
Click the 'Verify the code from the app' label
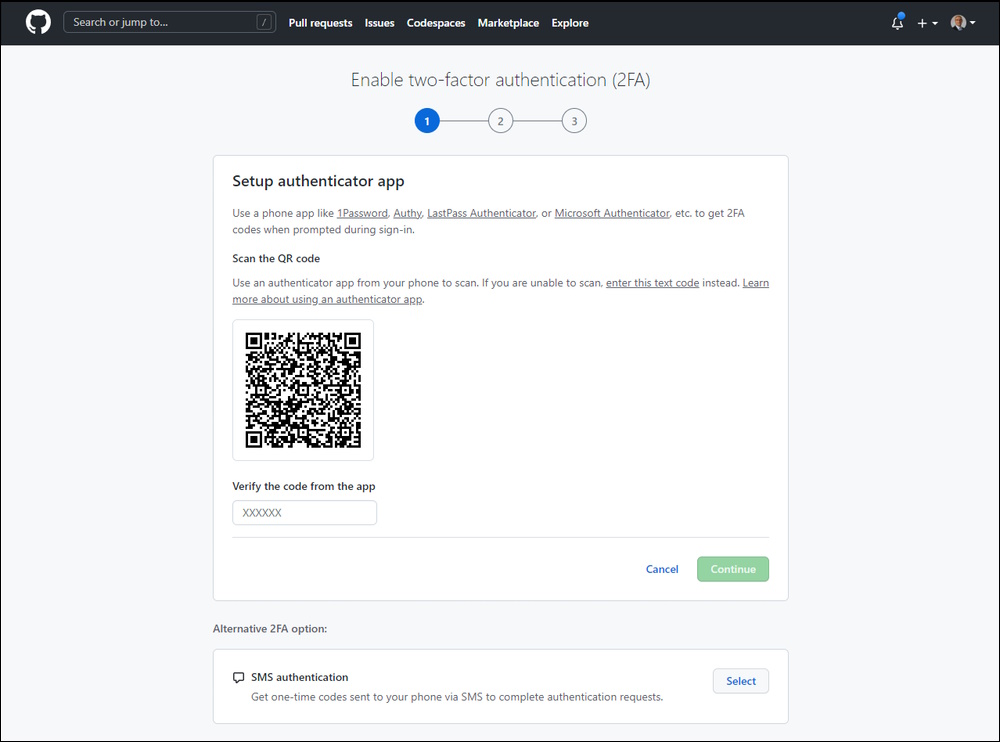(304, 486)
